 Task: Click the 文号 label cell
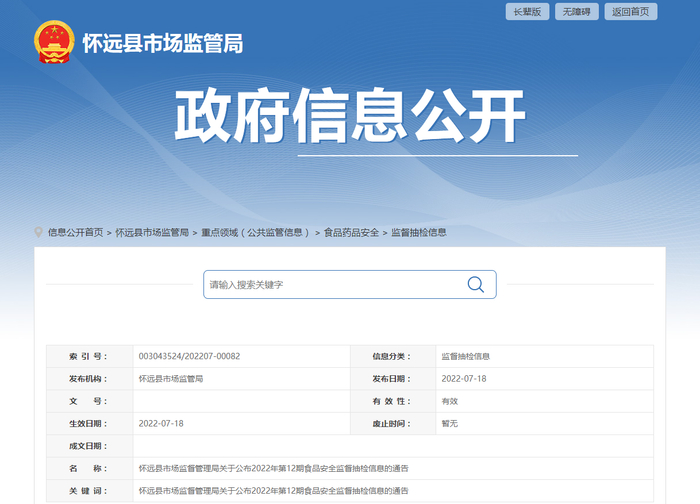pos(90,401)
